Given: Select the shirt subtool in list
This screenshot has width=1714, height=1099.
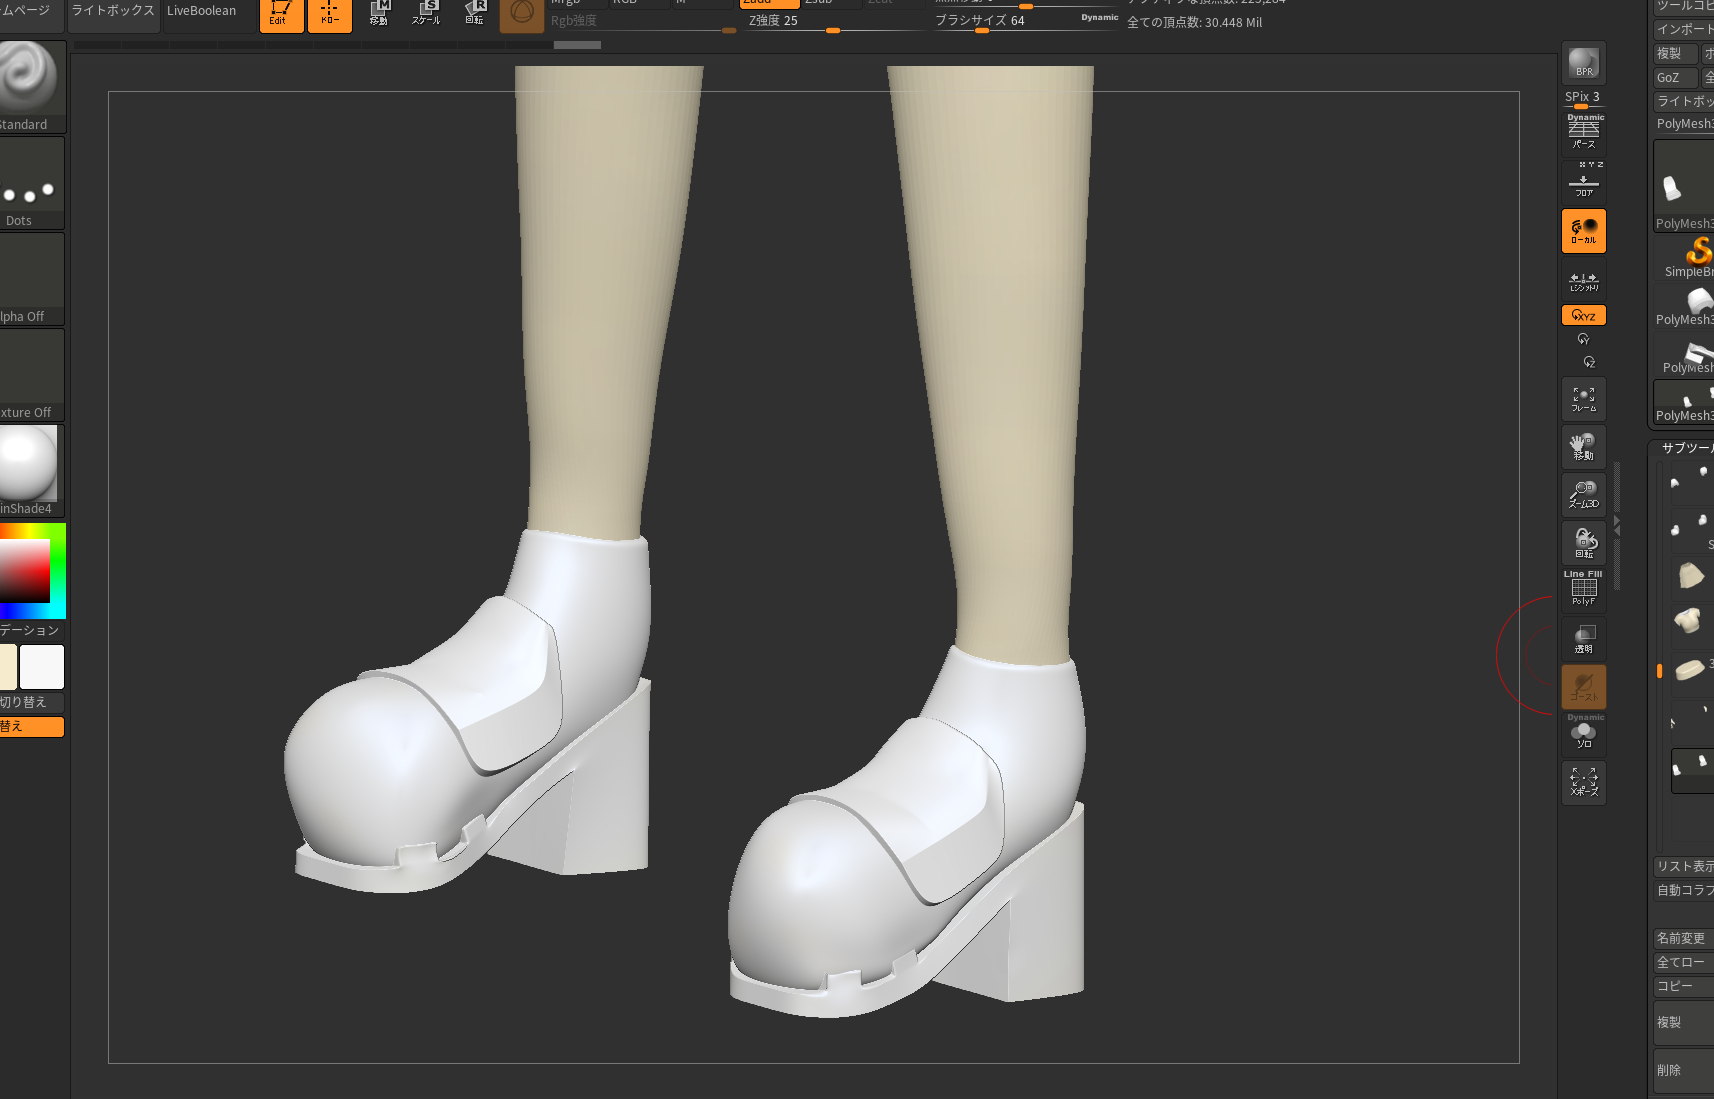Looking at the screenshot, I should (1690, 622).
